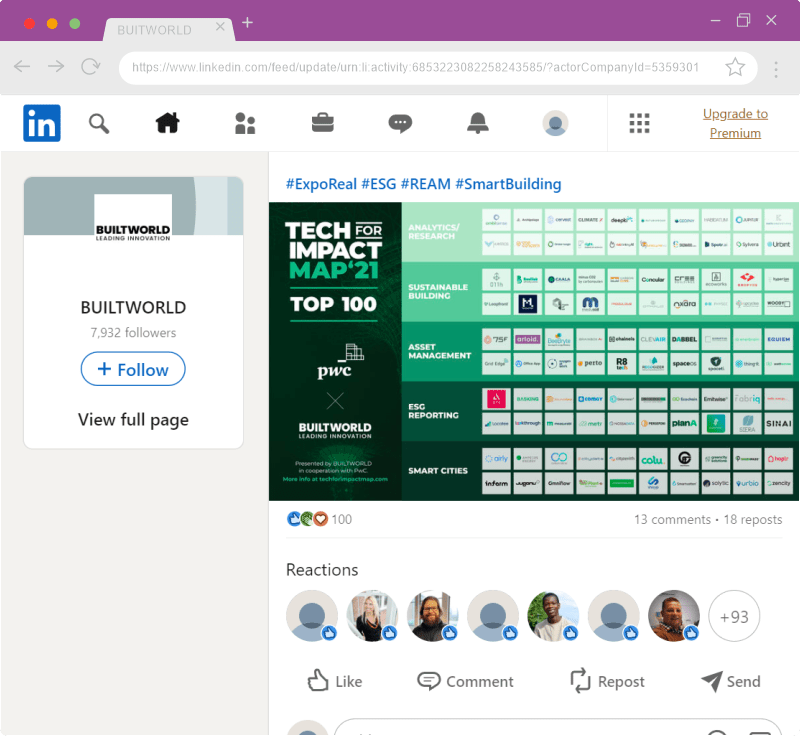Open a new browser tab
Screen dimensions: 800x736
click(248, 22)
